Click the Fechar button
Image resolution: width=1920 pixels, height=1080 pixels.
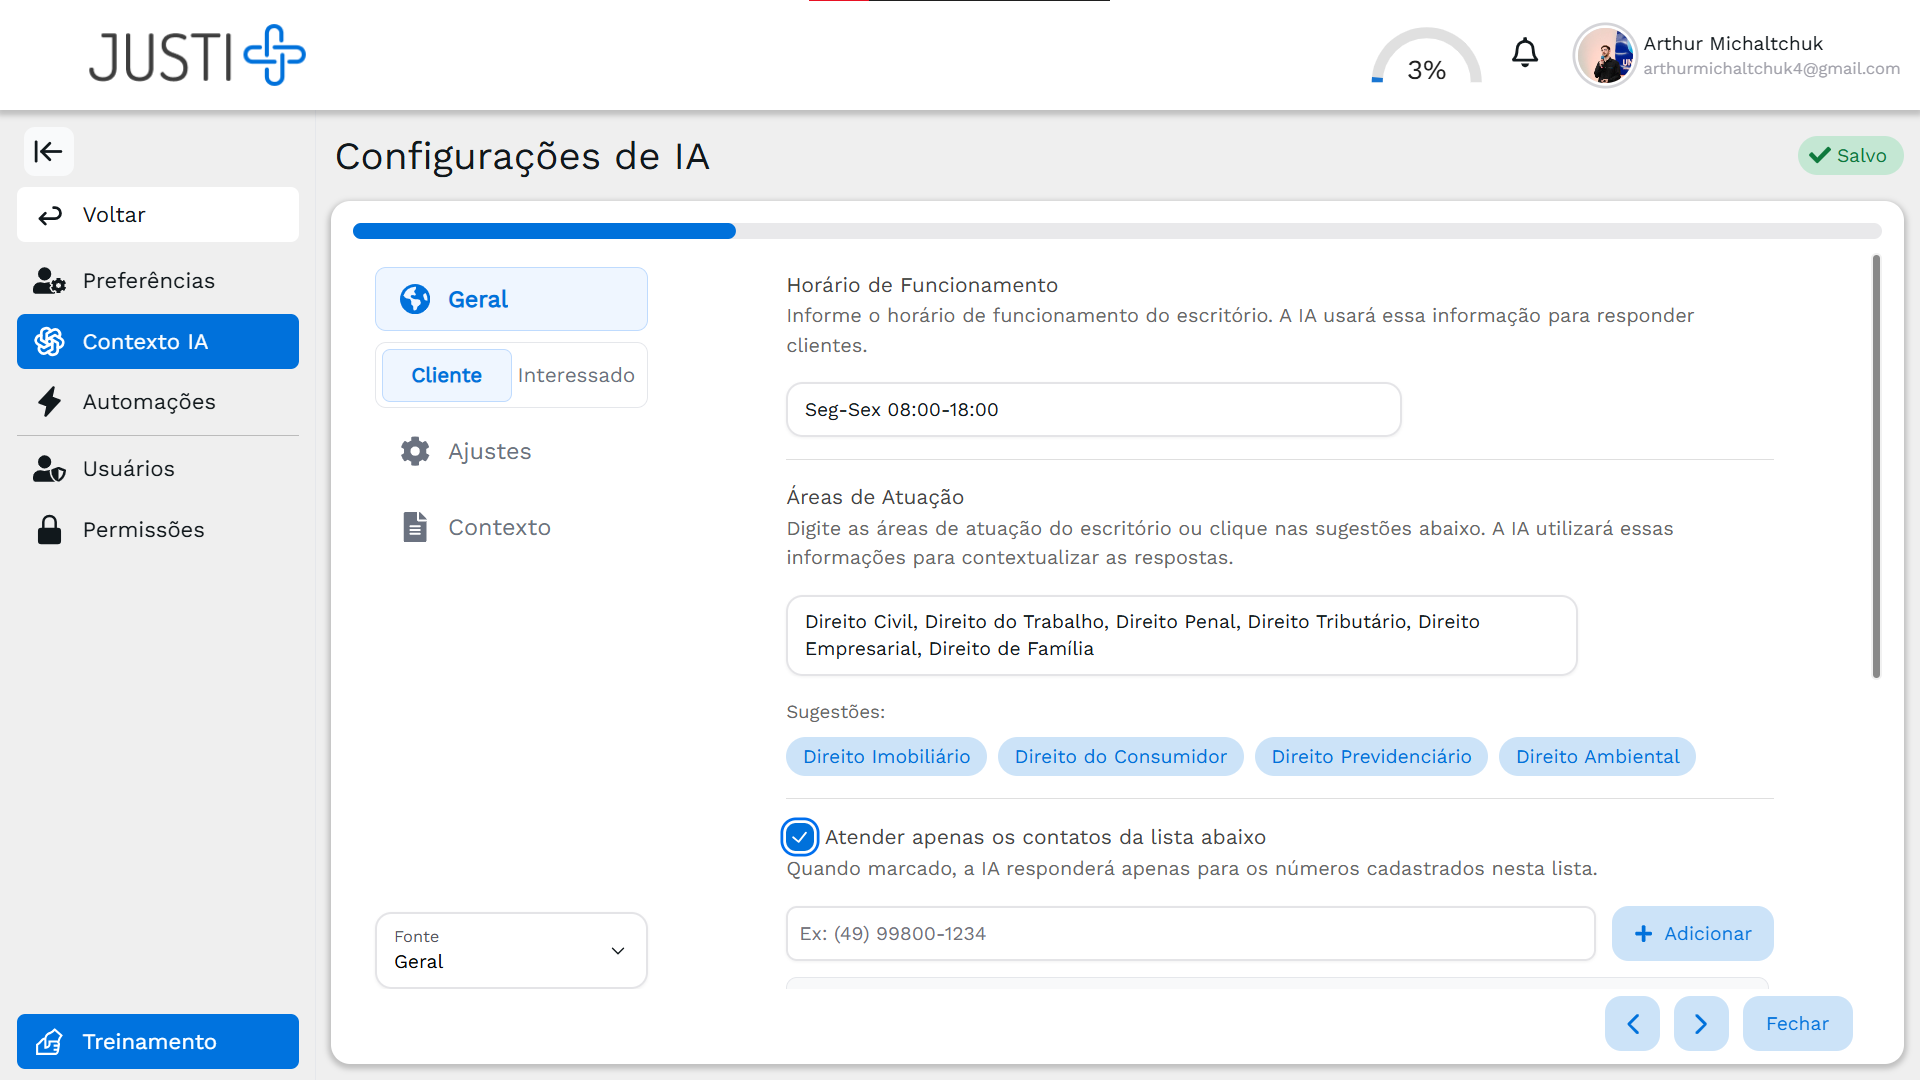coord(1797,1023)
